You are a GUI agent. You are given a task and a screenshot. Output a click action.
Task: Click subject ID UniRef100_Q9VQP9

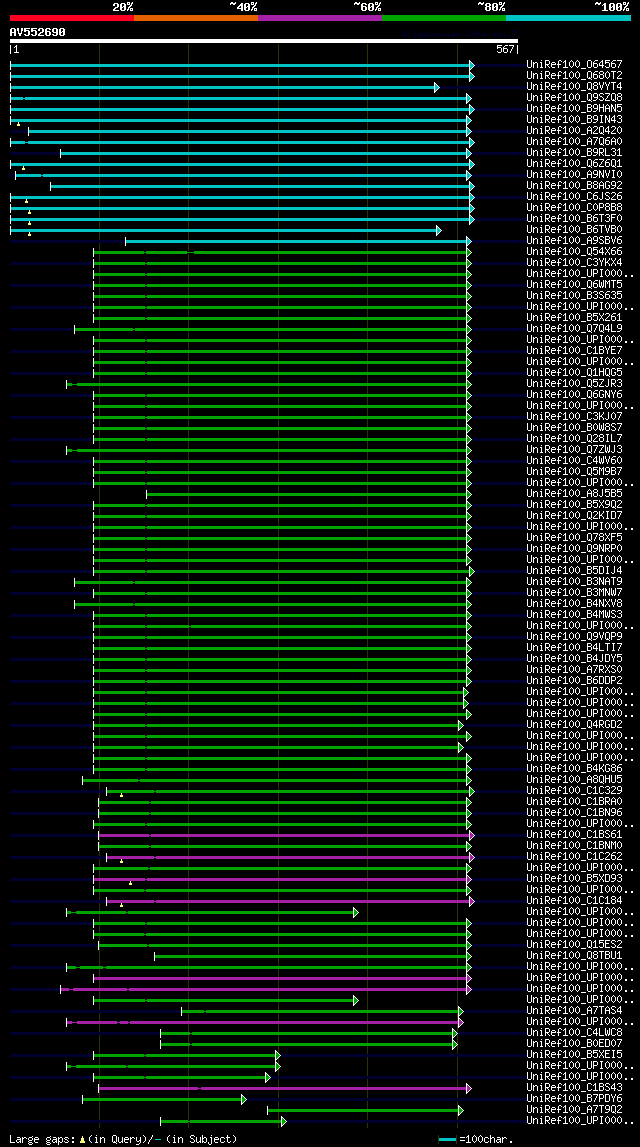pyautogui.click(x=574, y=636)
